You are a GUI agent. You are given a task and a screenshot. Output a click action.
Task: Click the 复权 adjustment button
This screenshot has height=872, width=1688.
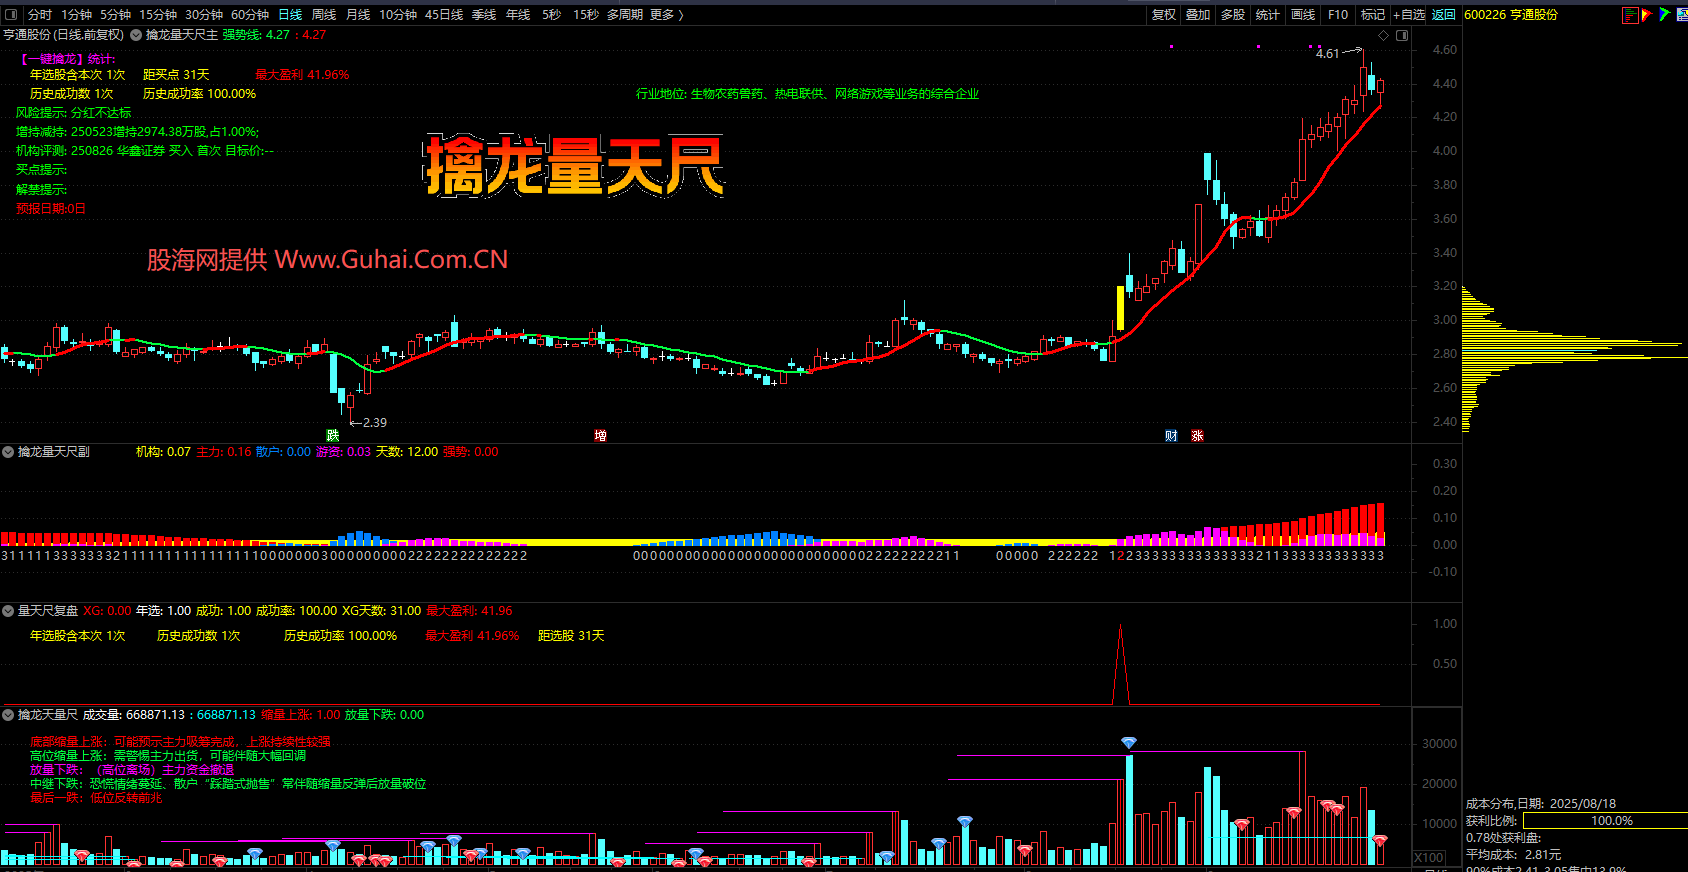(x=1164, y=15)
